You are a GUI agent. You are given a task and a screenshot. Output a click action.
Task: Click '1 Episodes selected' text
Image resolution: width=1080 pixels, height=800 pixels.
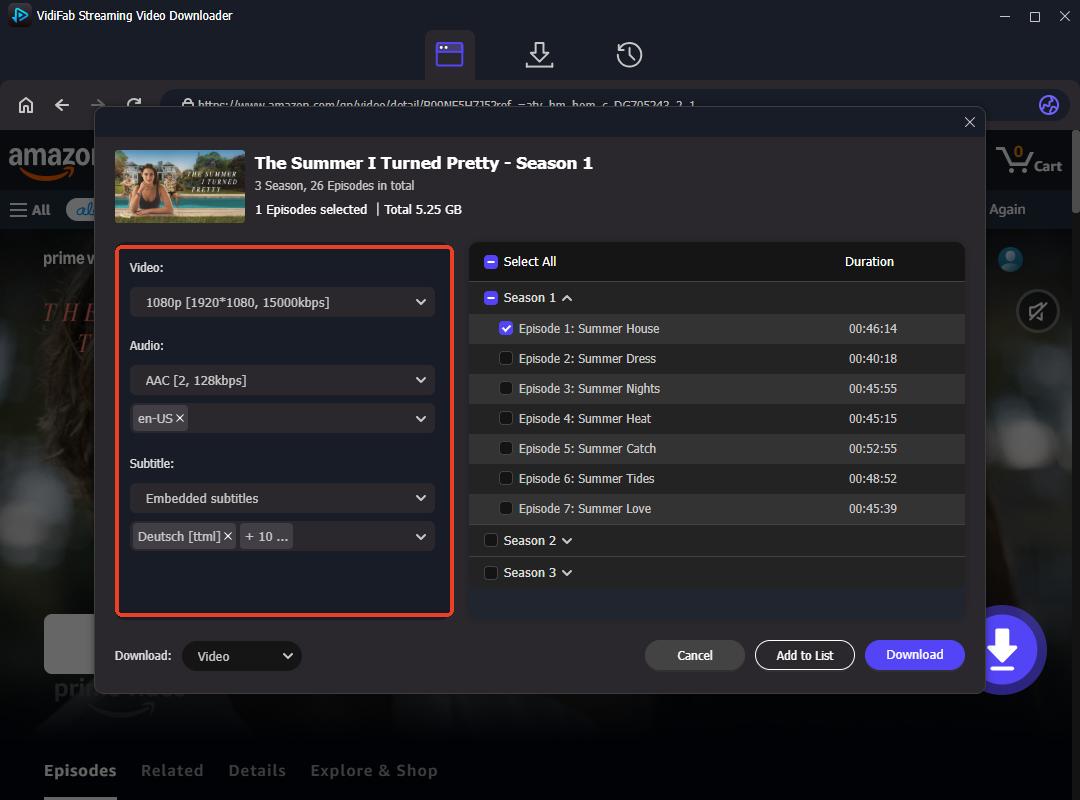(x=311, y=209)
